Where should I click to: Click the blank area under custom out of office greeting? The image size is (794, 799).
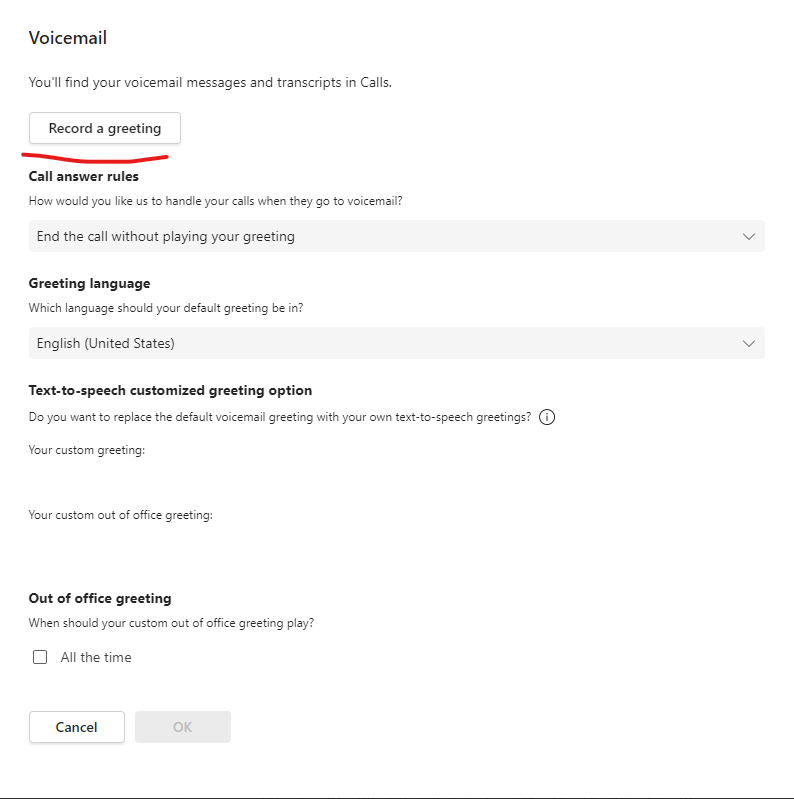click(300, 545)
